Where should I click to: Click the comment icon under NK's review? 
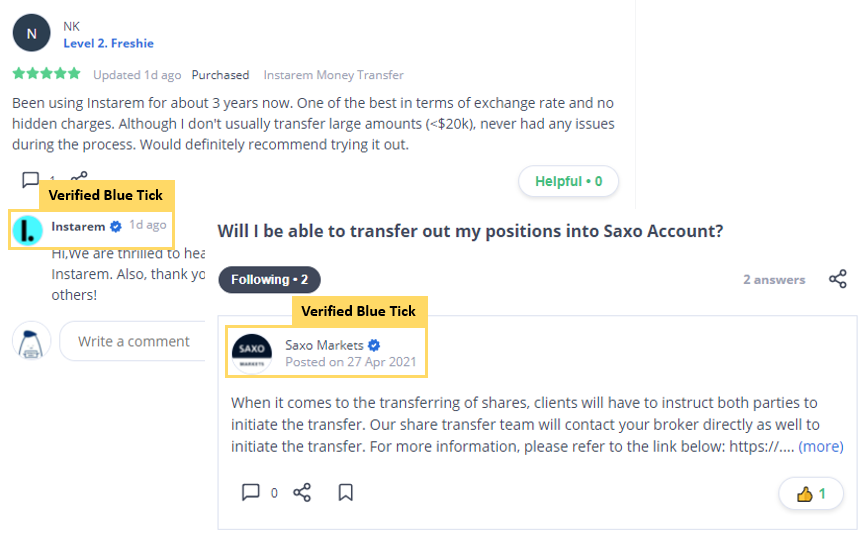pyautogui.click(x=30, y=180)
